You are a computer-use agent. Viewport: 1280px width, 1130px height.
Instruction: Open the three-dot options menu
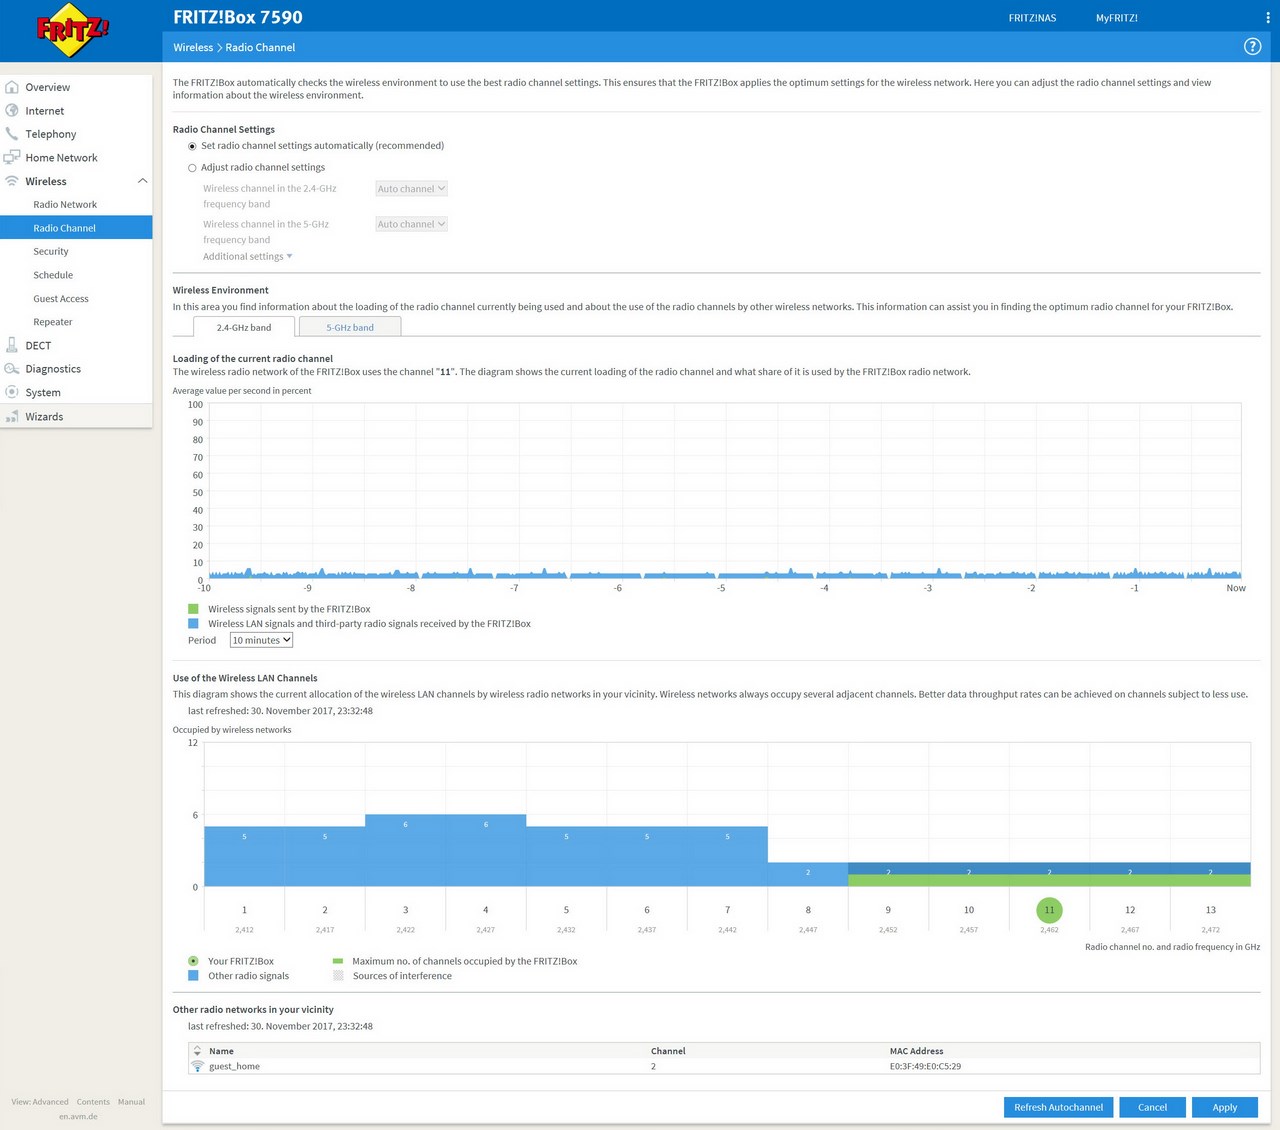pos(1268,18)
